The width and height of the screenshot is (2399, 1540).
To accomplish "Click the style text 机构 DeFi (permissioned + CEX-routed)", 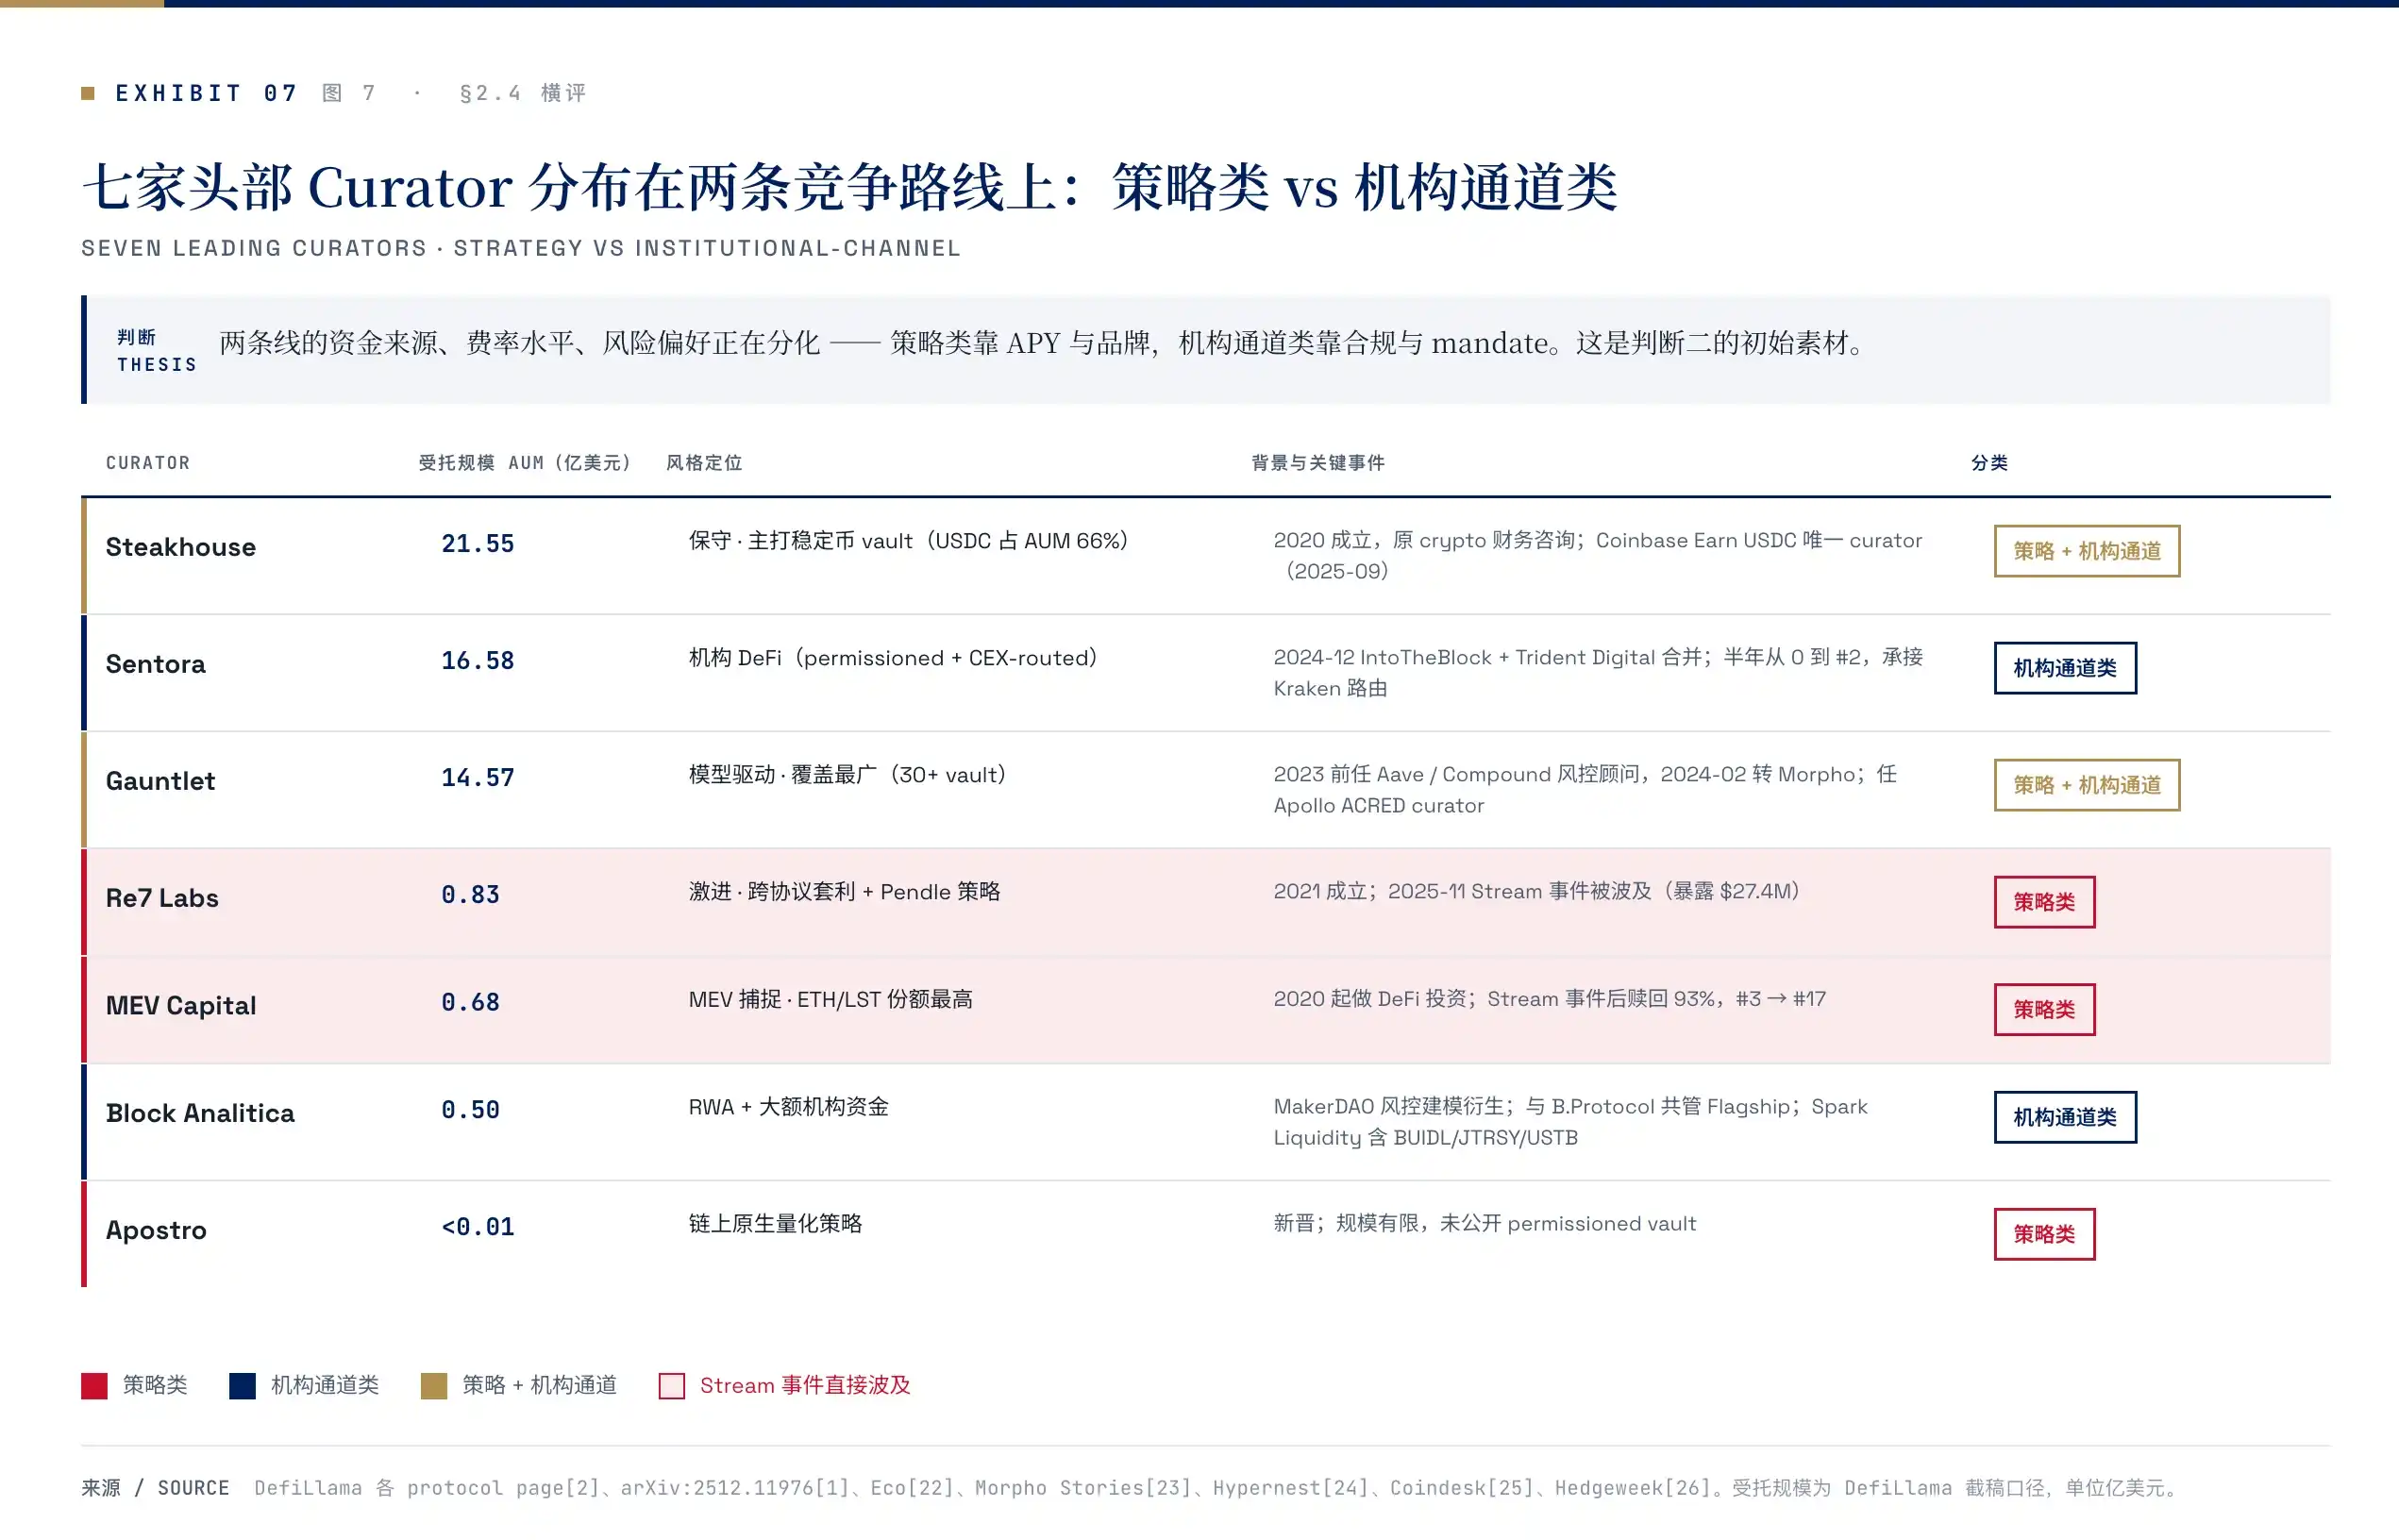I will pos(893,658).
